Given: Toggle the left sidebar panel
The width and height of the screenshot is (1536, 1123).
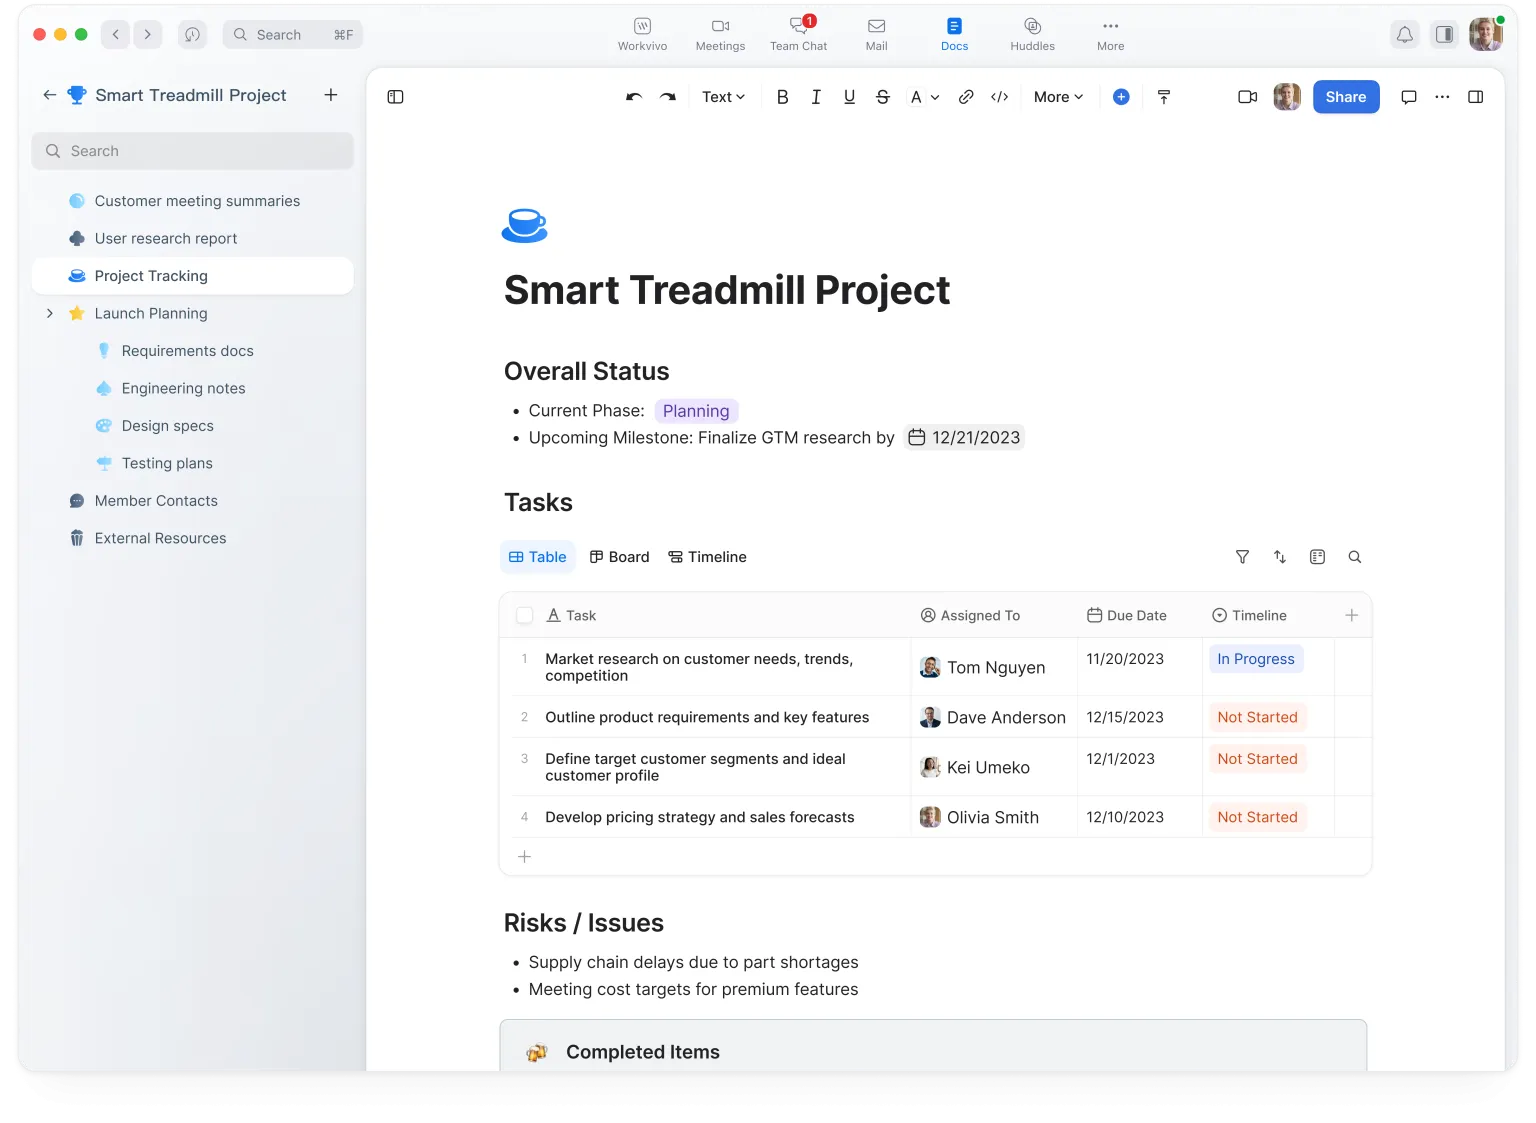Looking at the screenshot, I should pyautogui.click(x=395, y=97).
